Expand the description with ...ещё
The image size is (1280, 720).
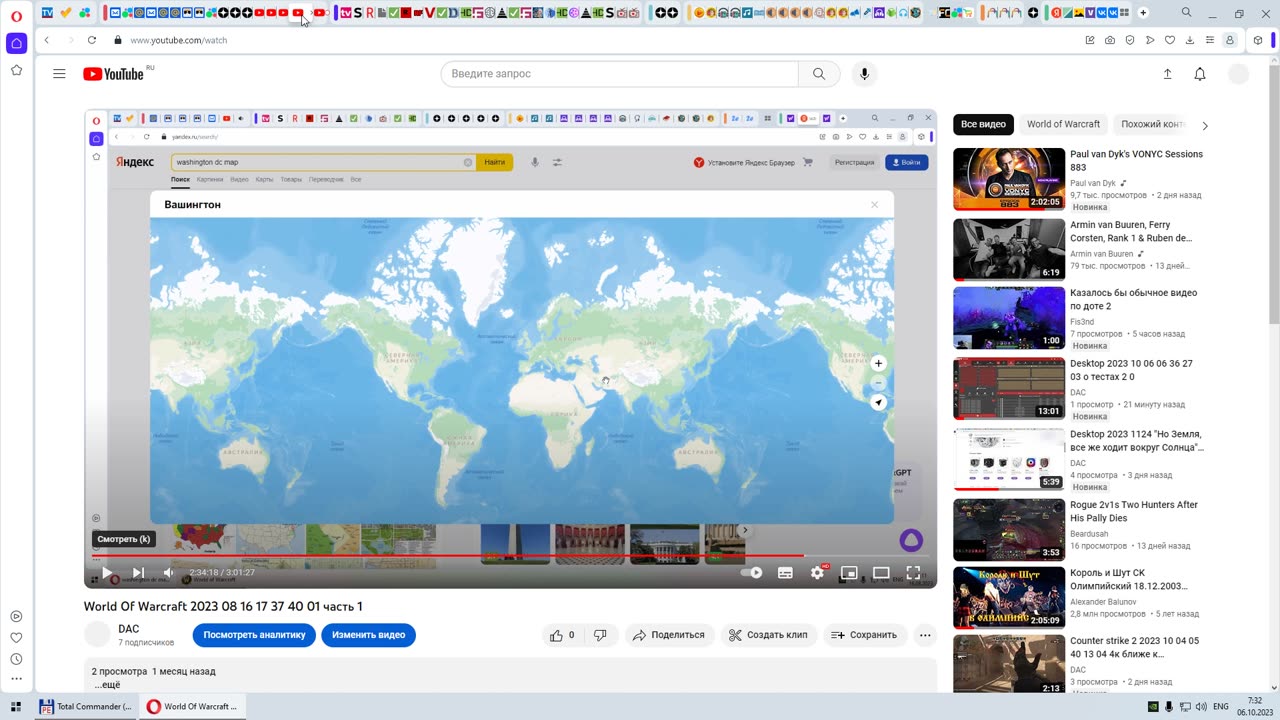coord(107,685)
